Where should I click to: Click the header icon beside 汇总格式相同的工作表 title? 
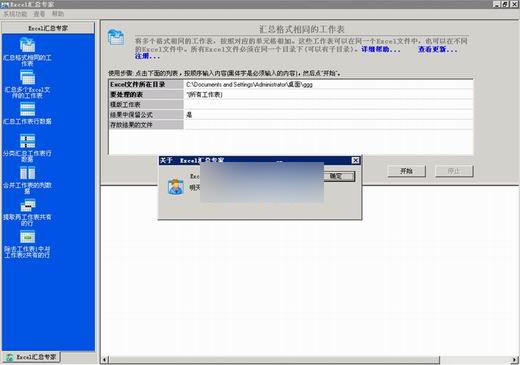point(116,37)
